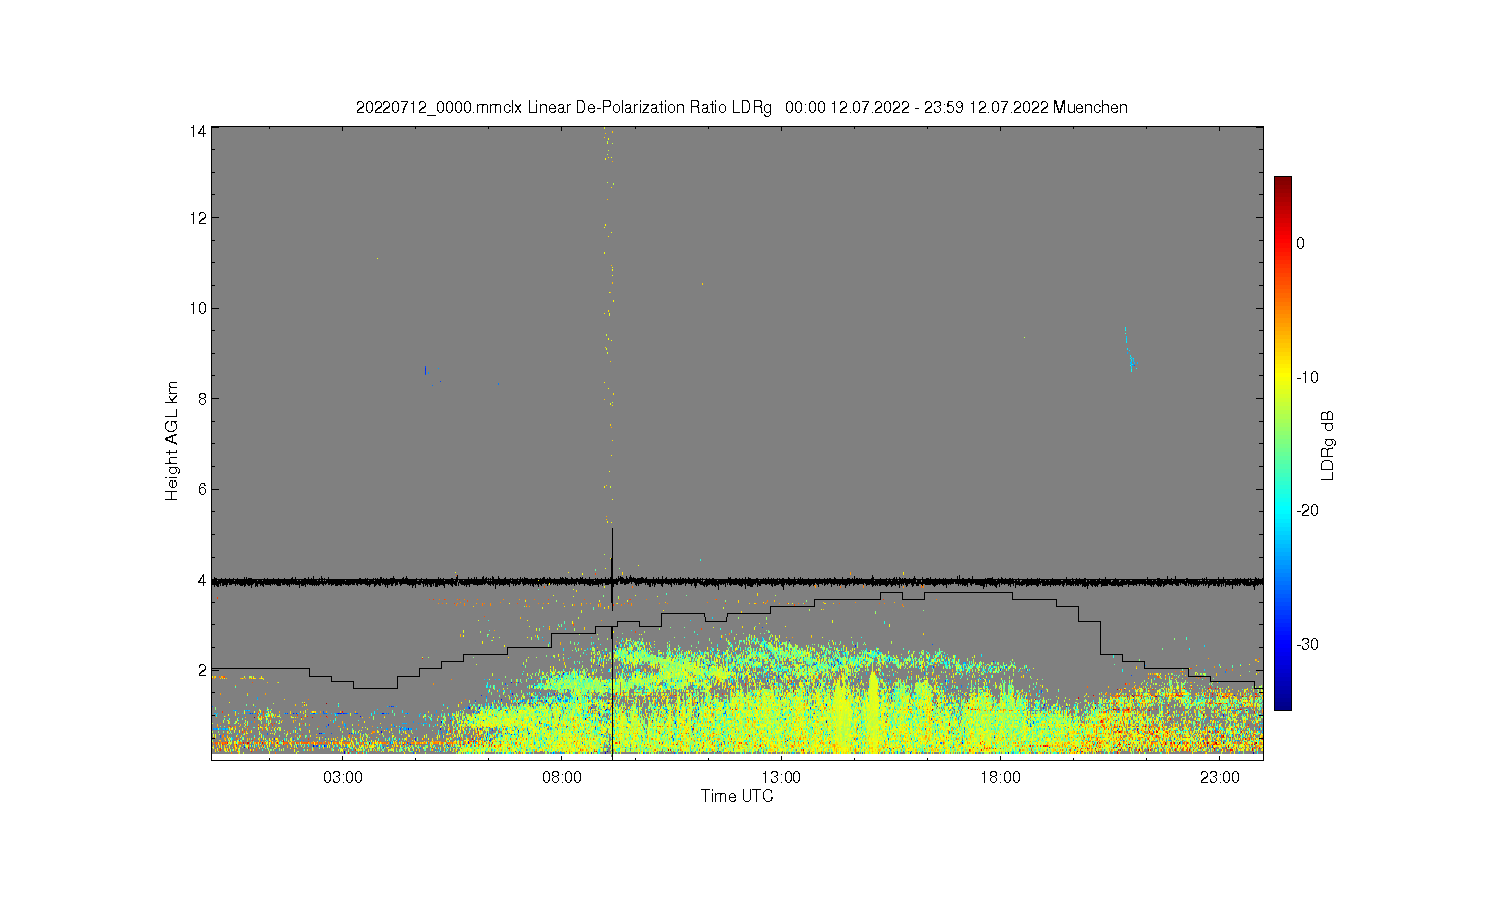Click the horizontal black noise line at 4 km
Viewport: 1500px width, 900px height.
(737, 581)
